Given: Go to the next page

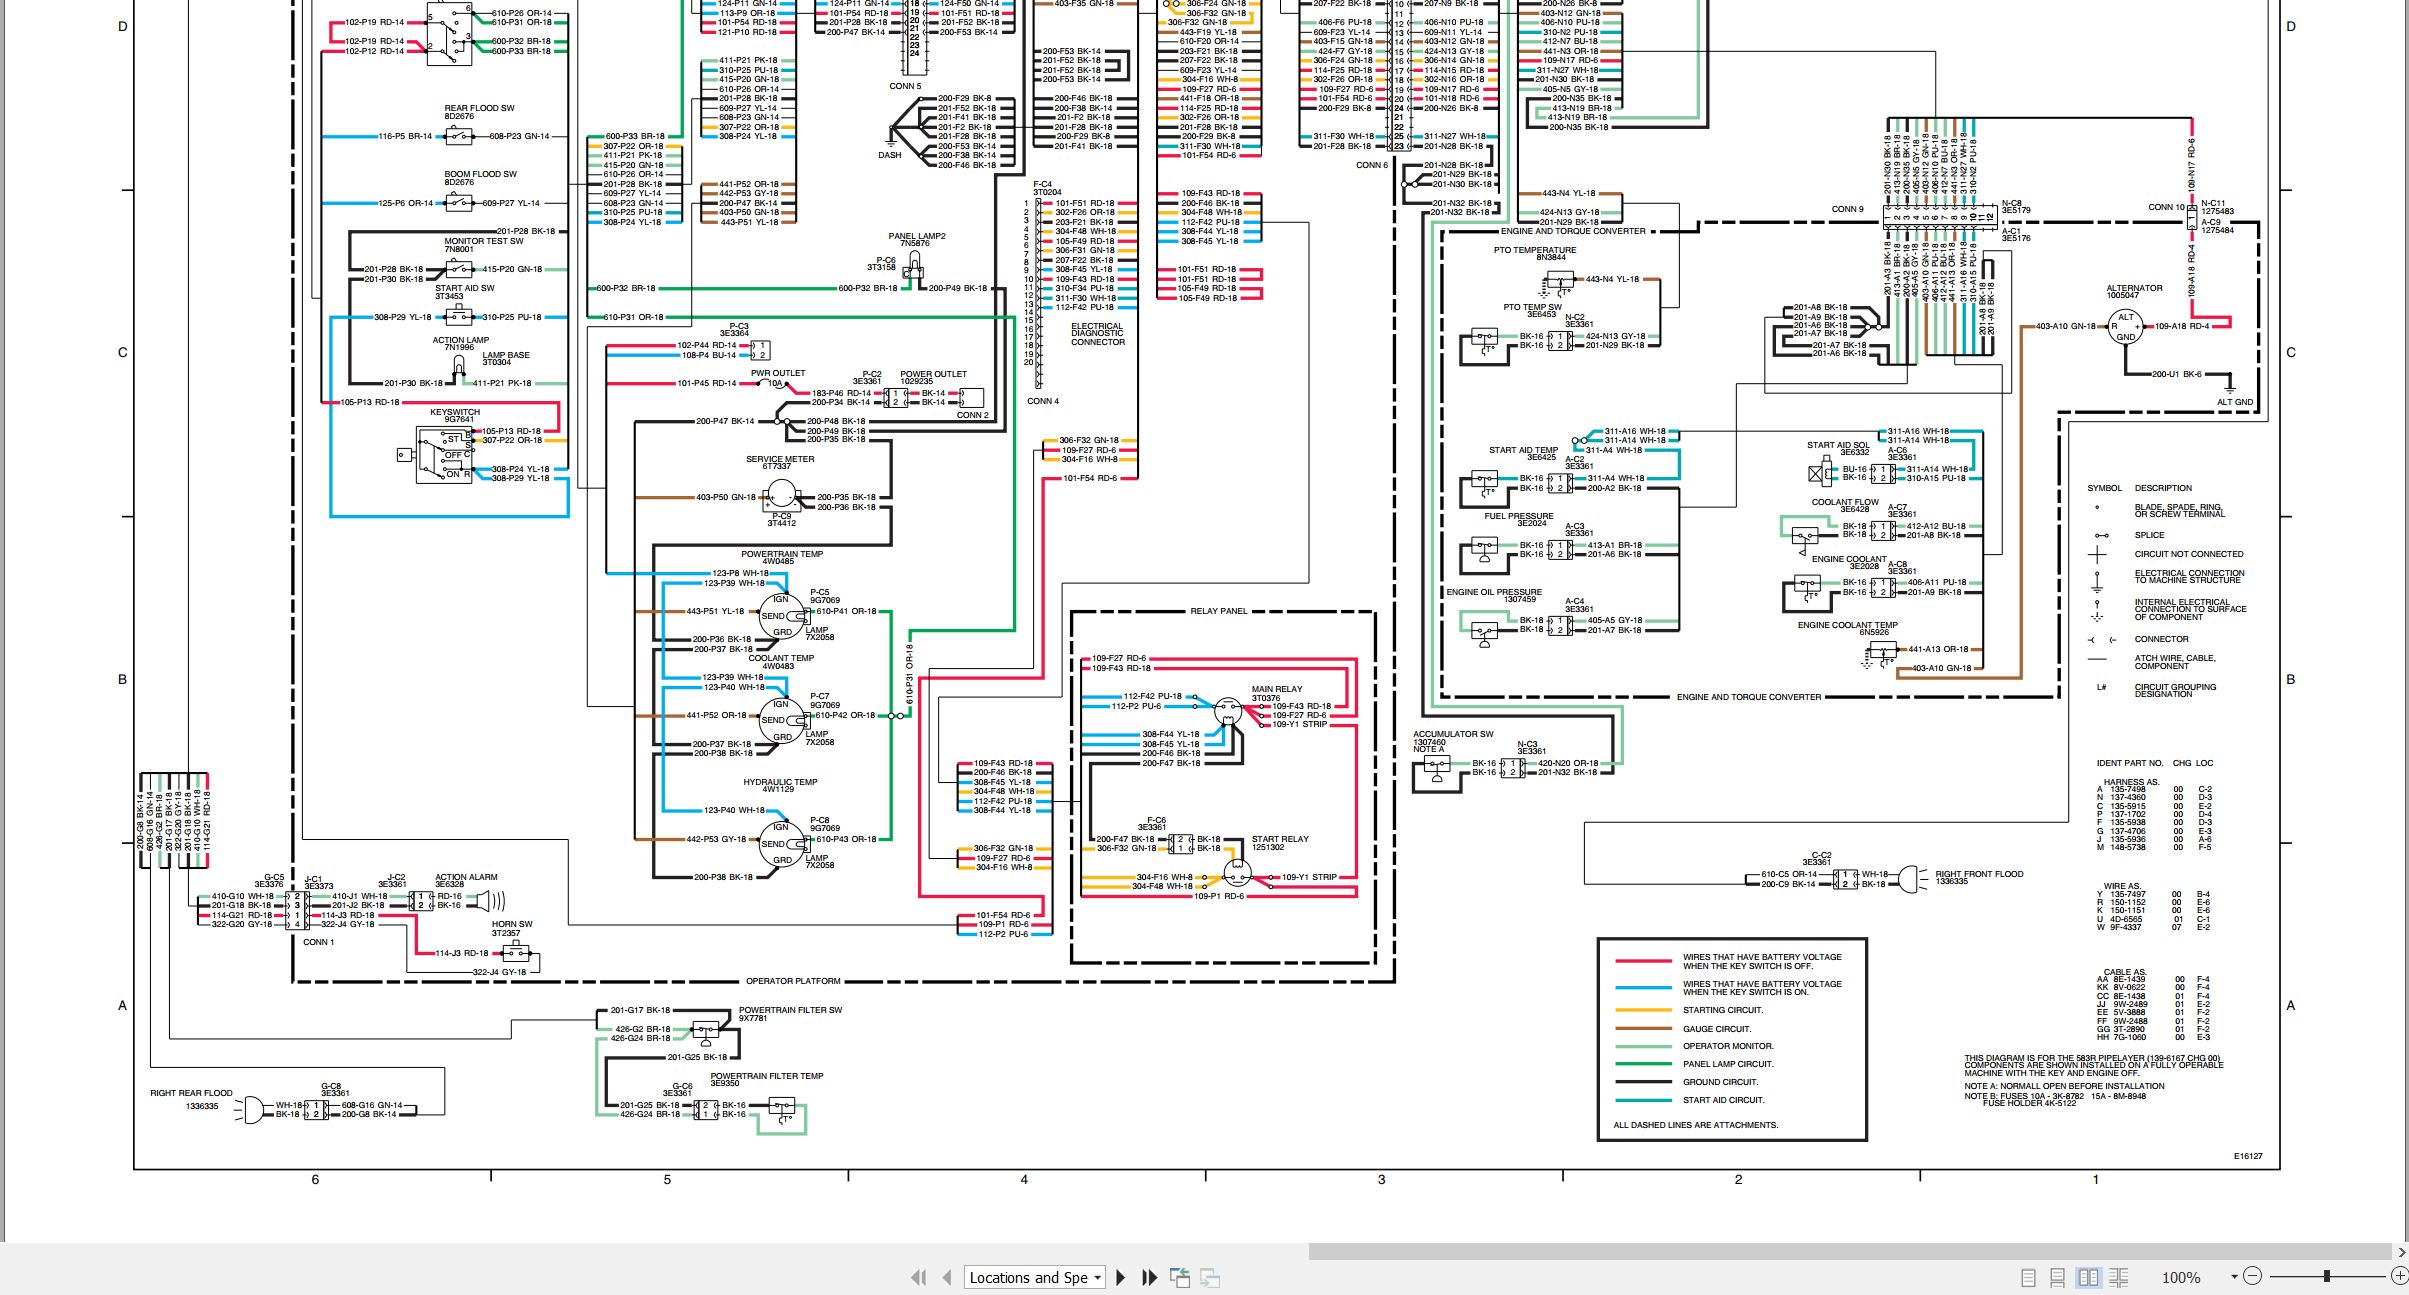Looking at the screenshot, I should pyautogui.click(x=1121, y=1277).
